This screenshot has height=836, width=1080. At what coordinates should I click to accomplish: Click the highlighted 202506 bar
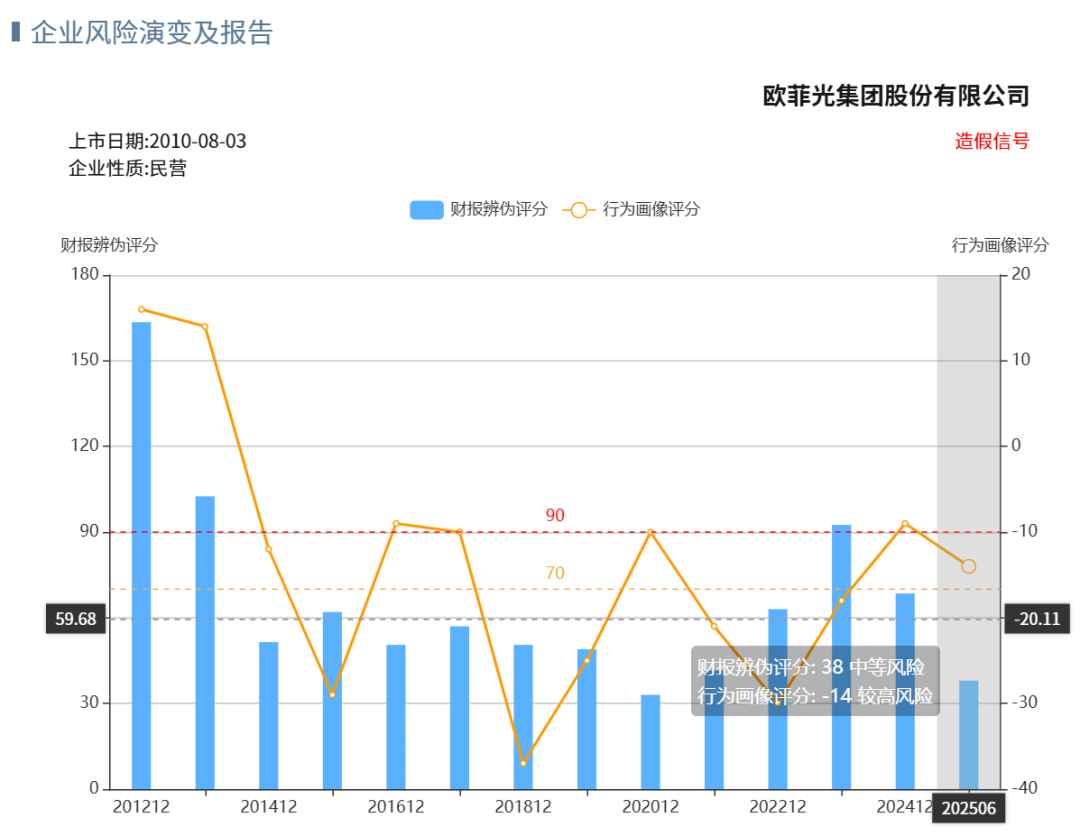pos(968,735)
